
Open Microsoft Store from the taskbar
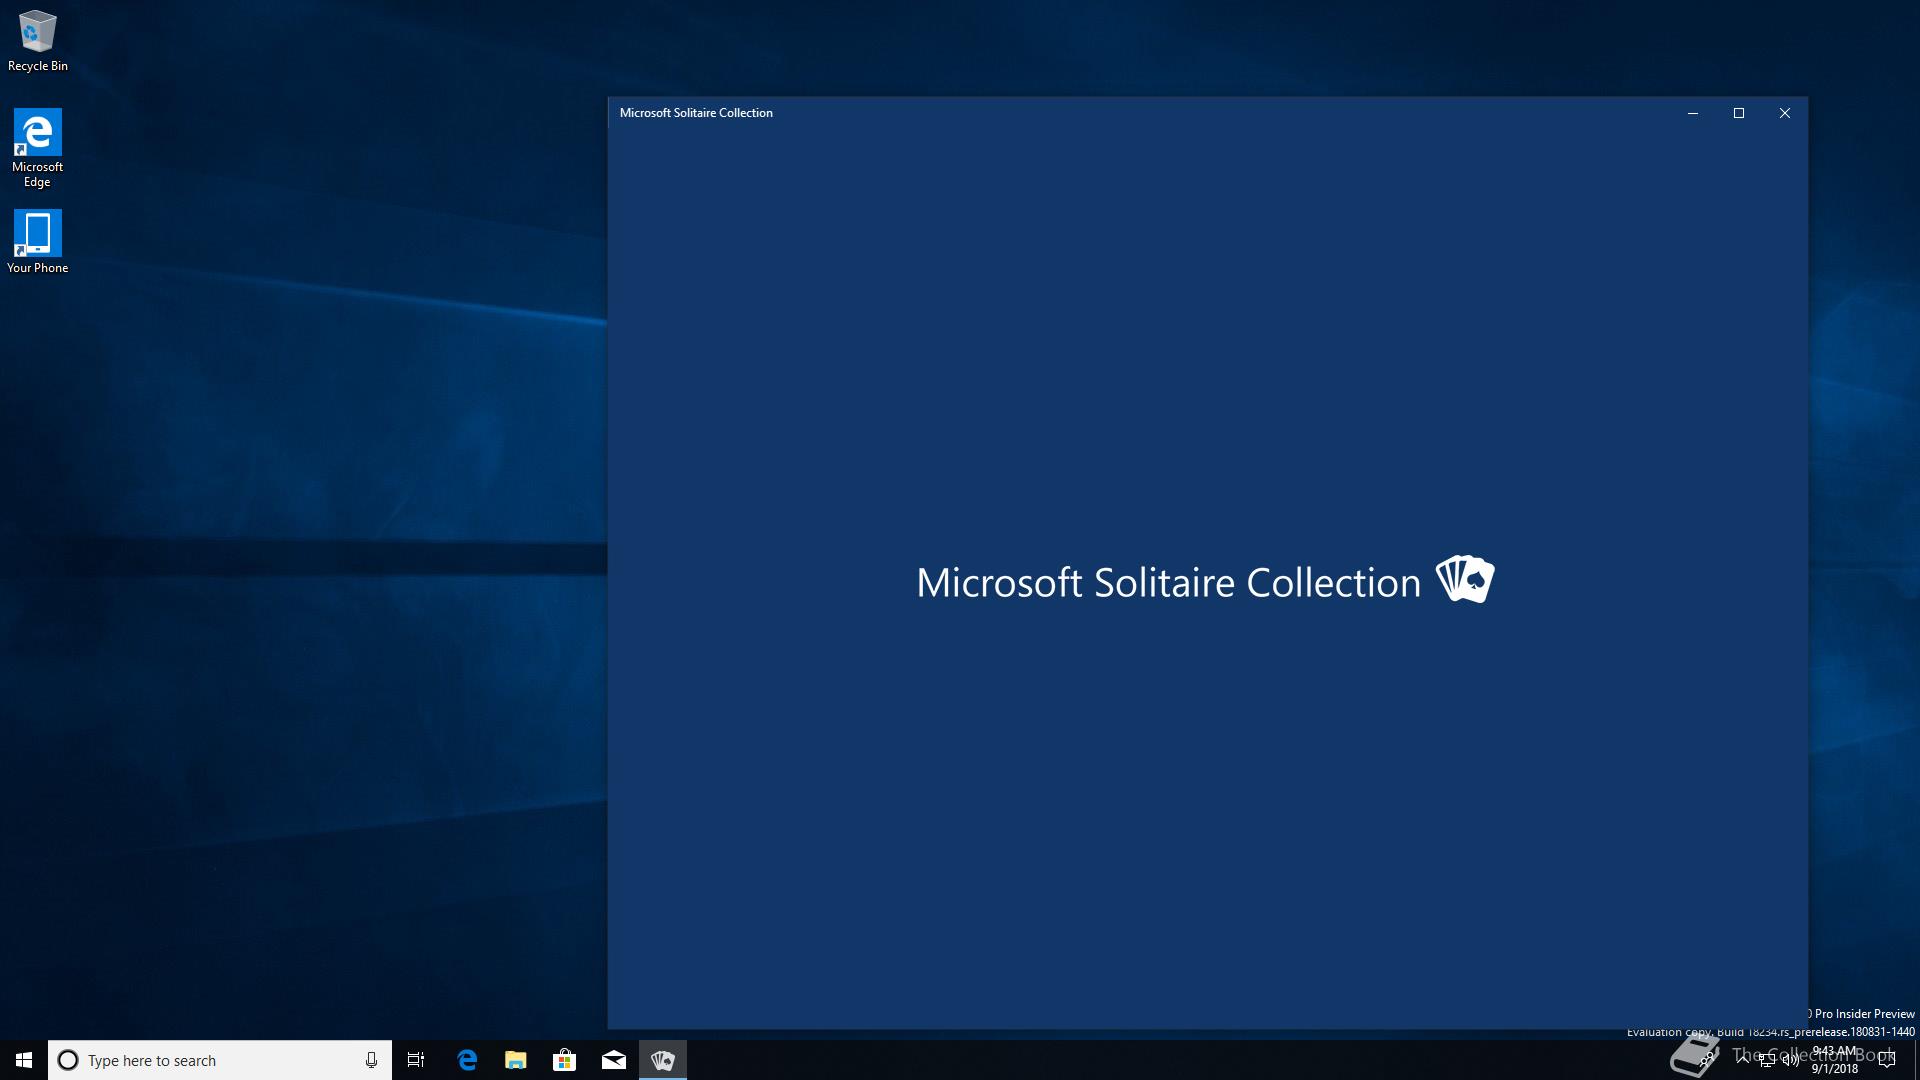pos(564,1060)
